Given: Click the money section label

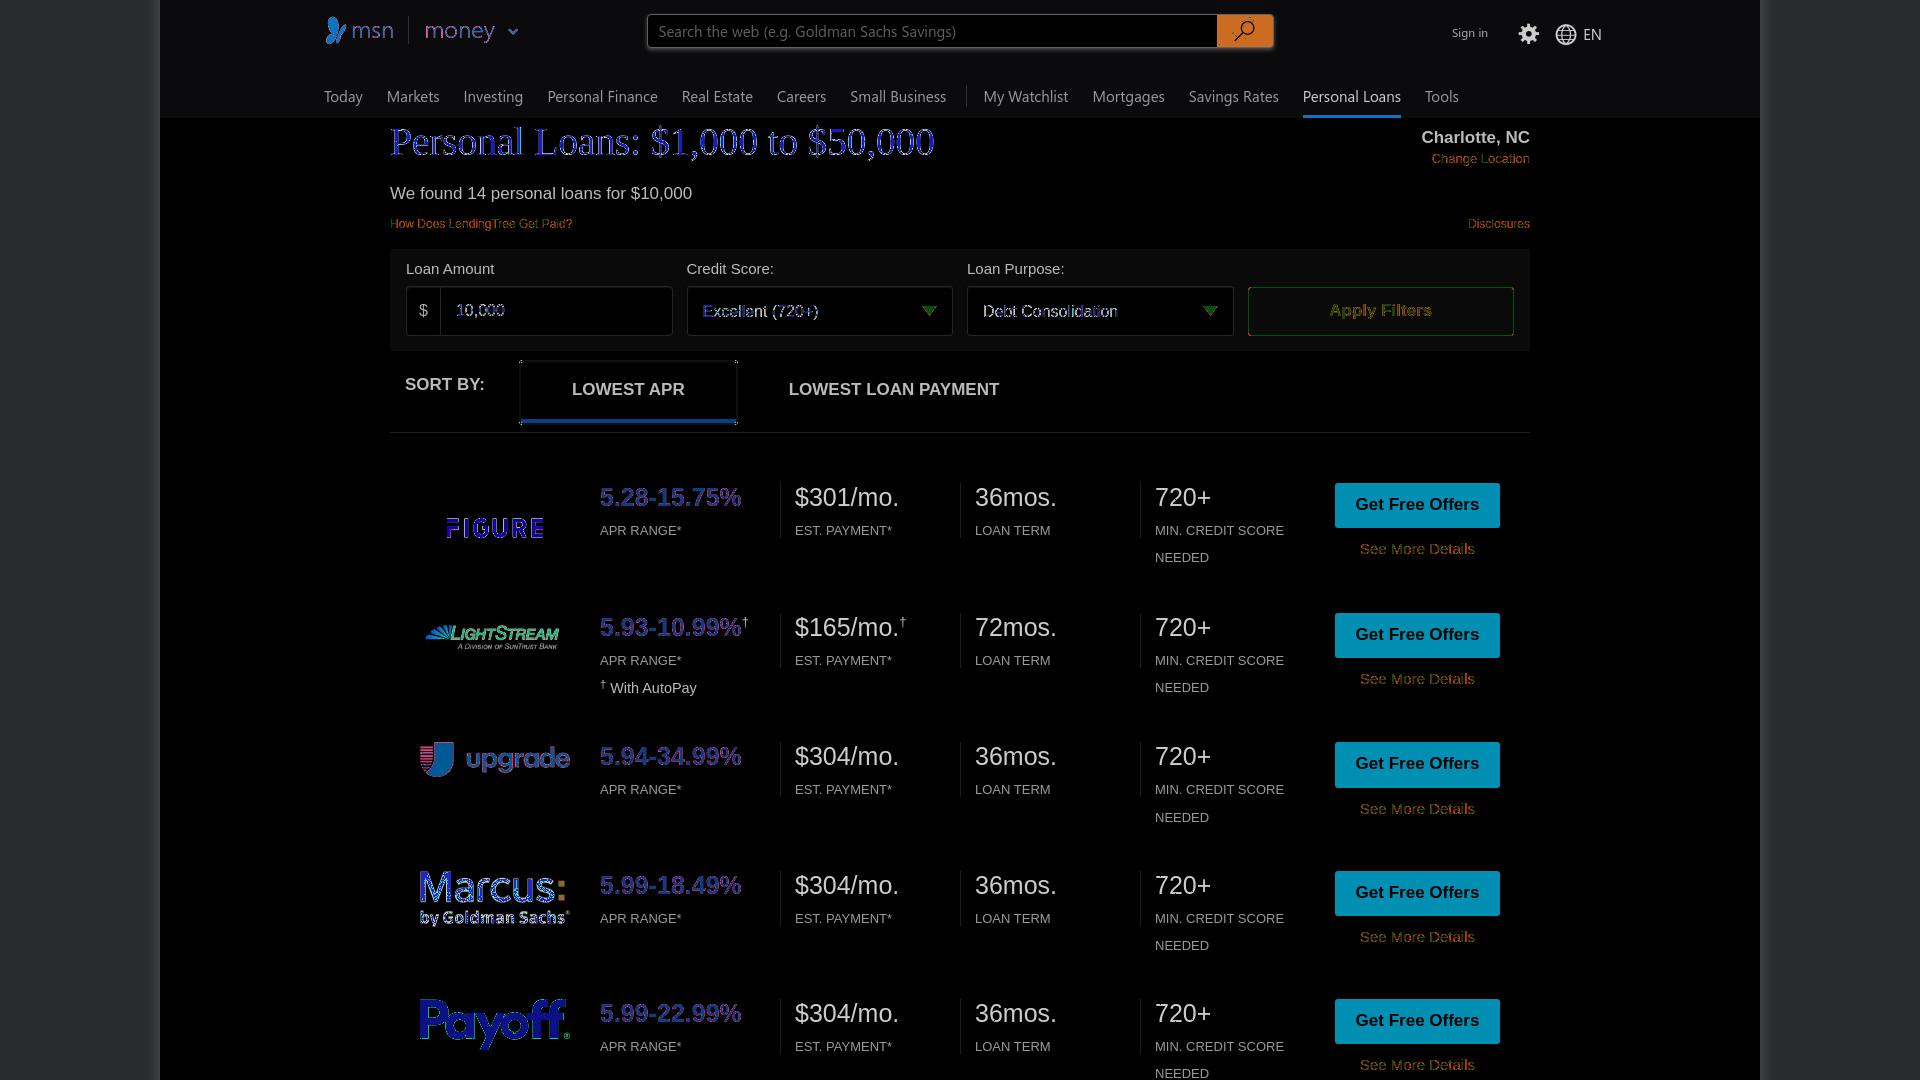Looking at the screenshot, I should click(460, 32).
